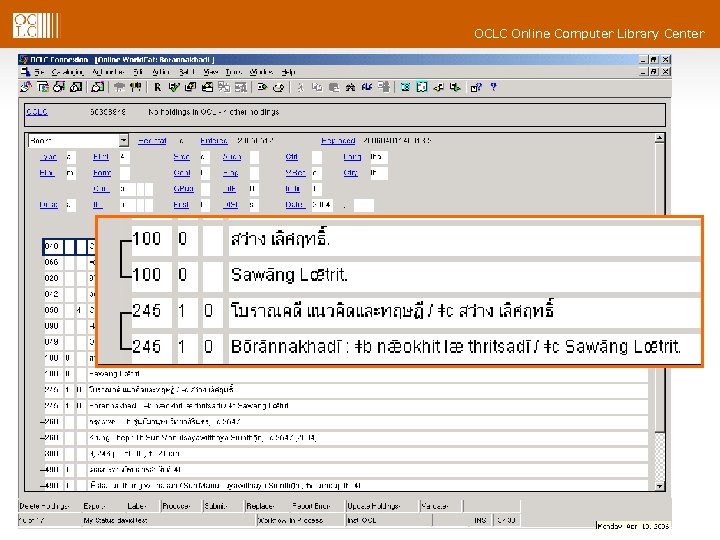Click the 040 field tag cell
The width and height of the screenshot is (720, 540).
(52, 247)
